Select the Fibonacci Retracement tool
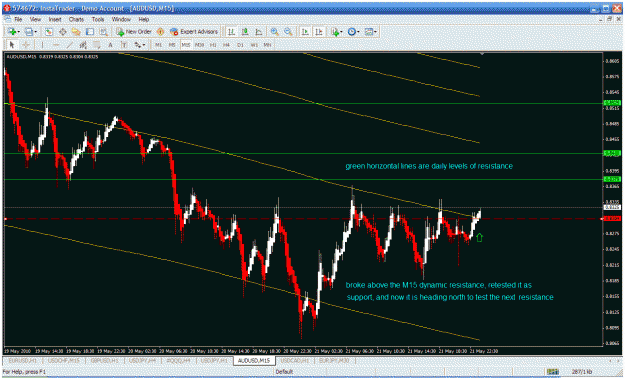 coord(96,45)
